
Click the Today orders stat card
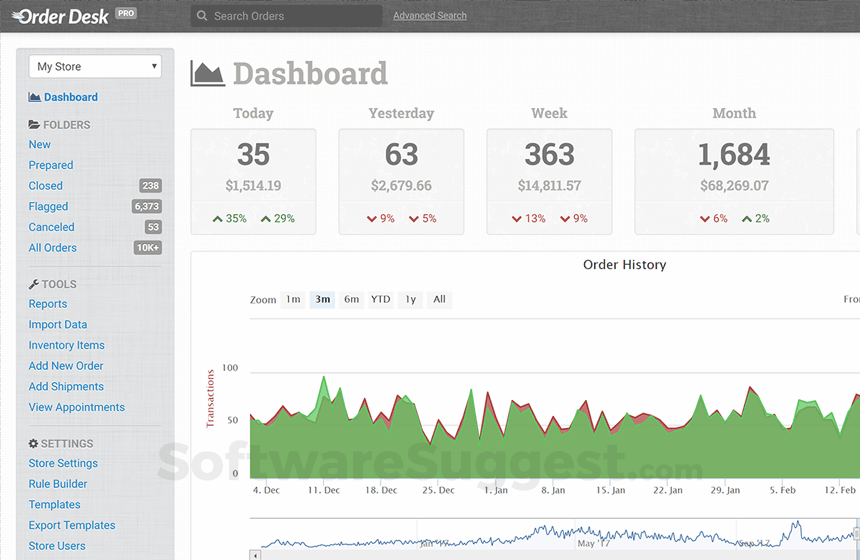click(253, 181)
